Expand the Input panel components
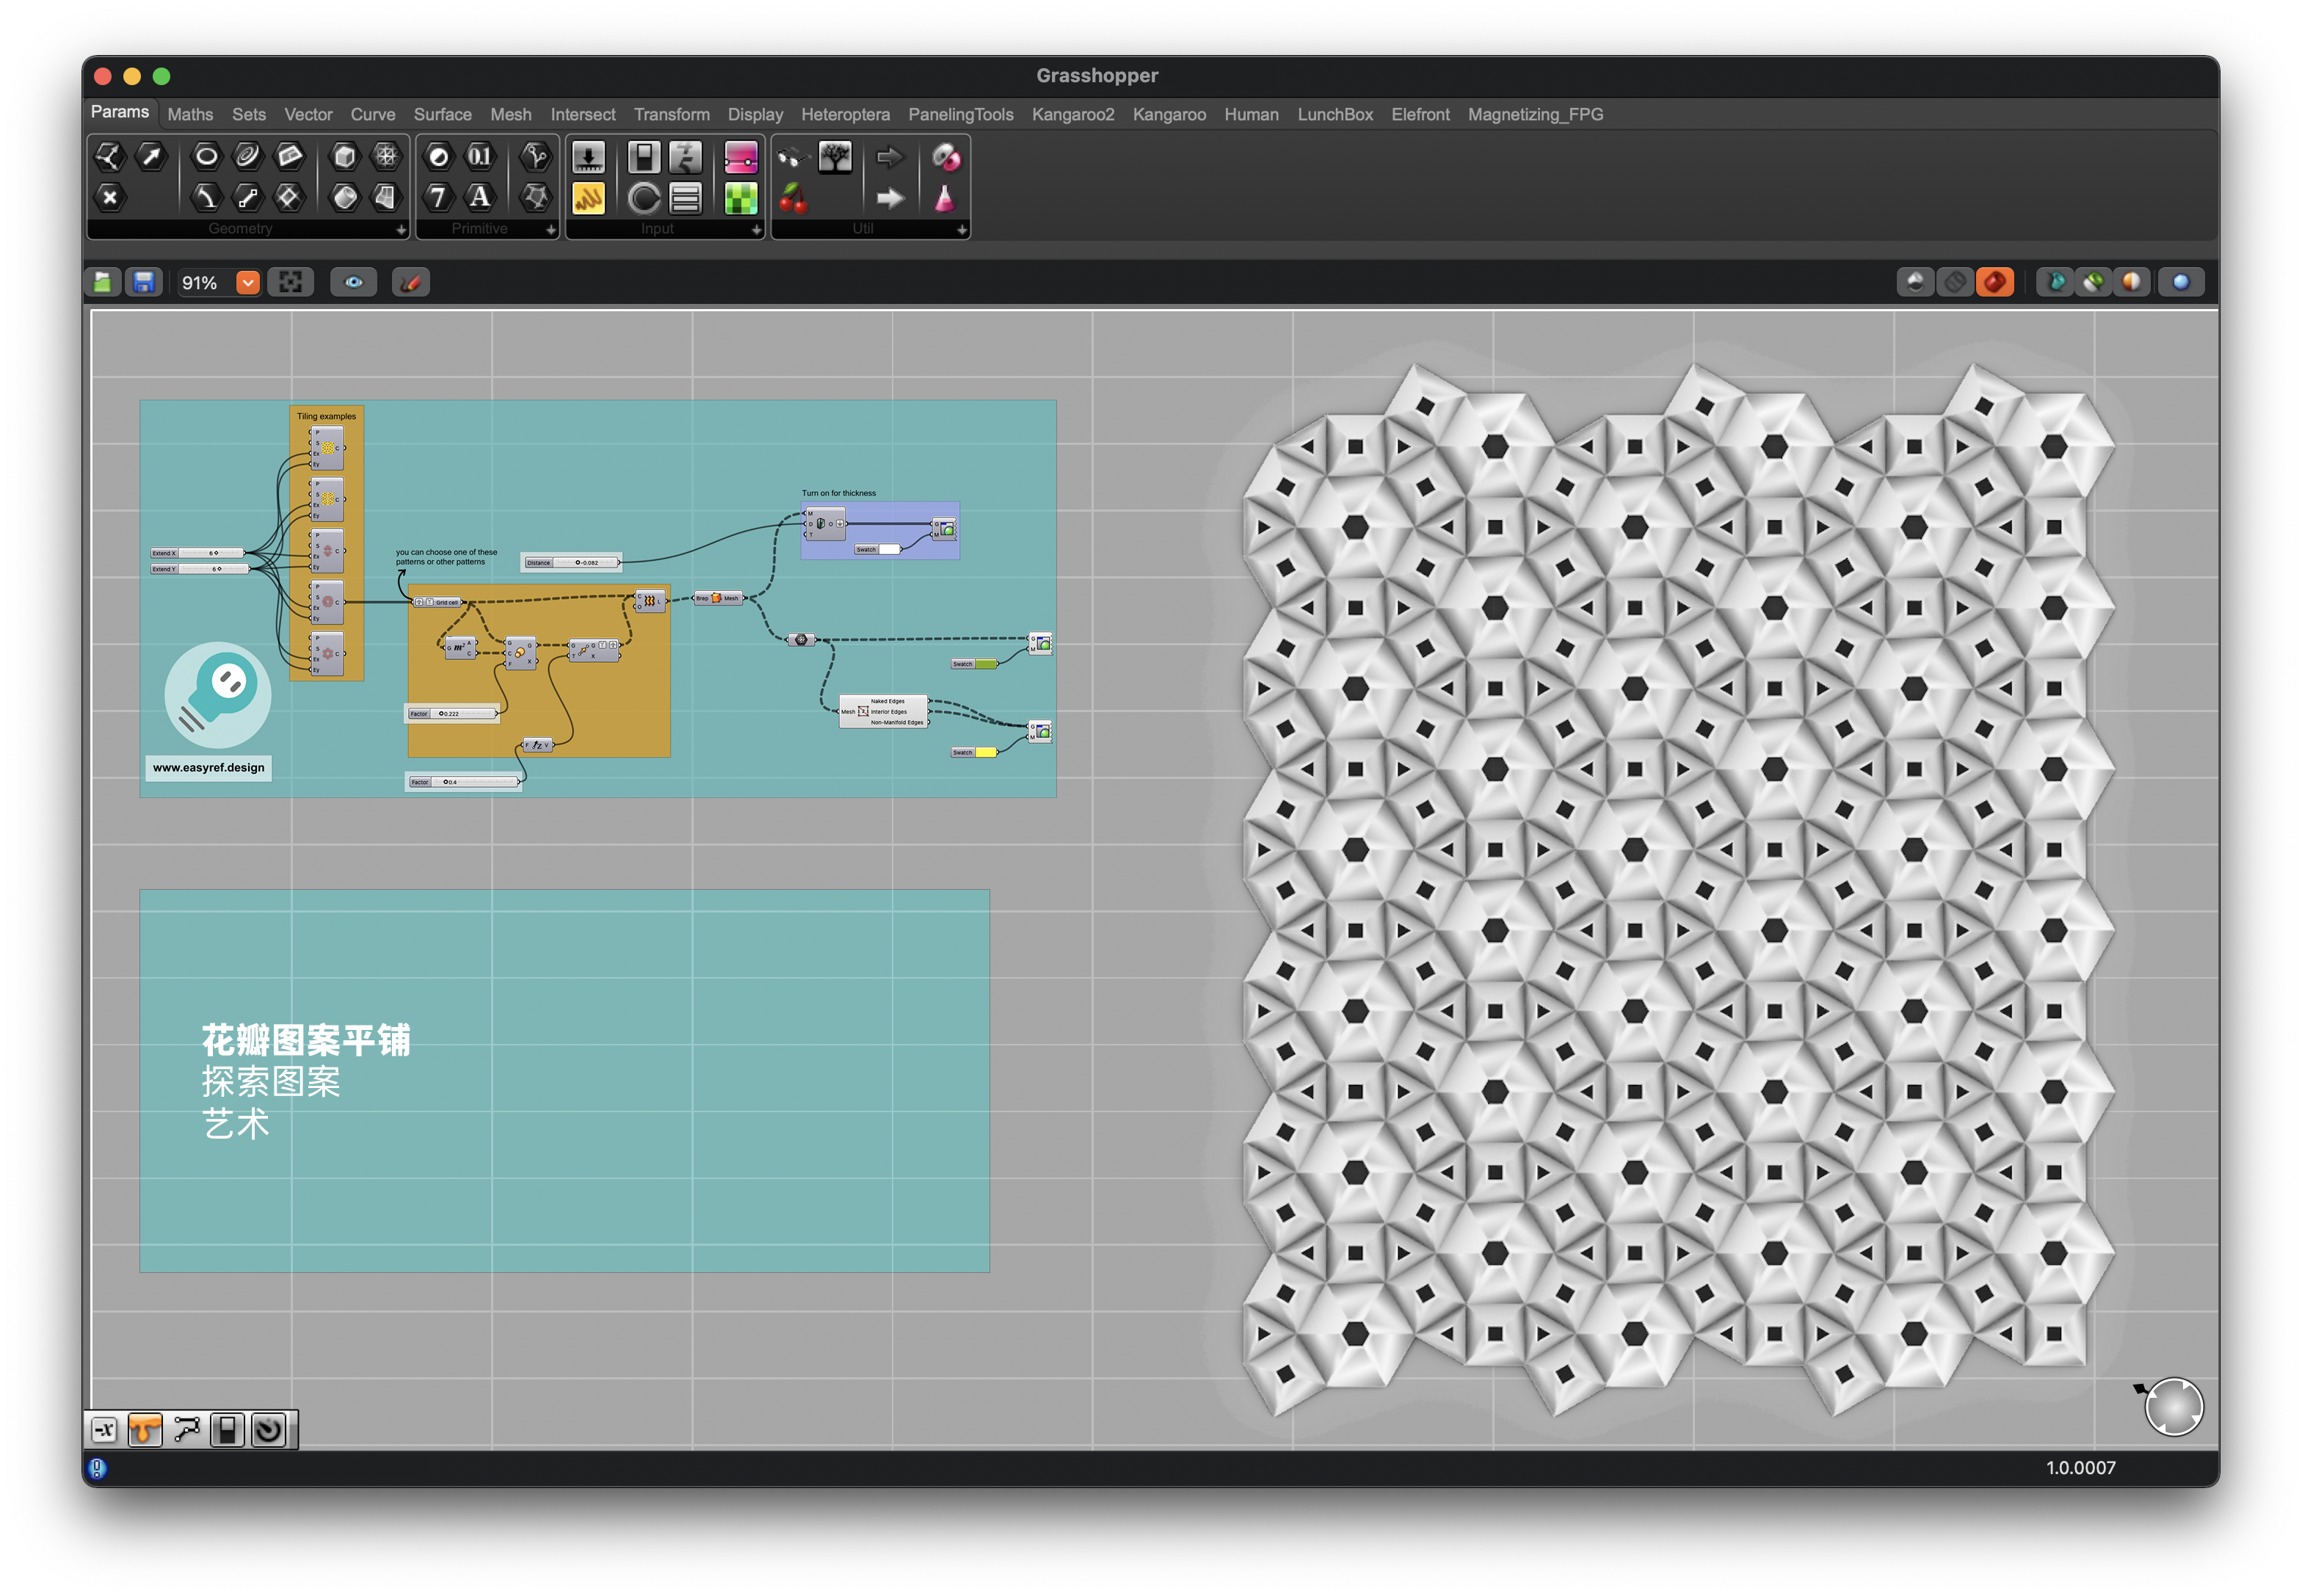 [756, 230]
